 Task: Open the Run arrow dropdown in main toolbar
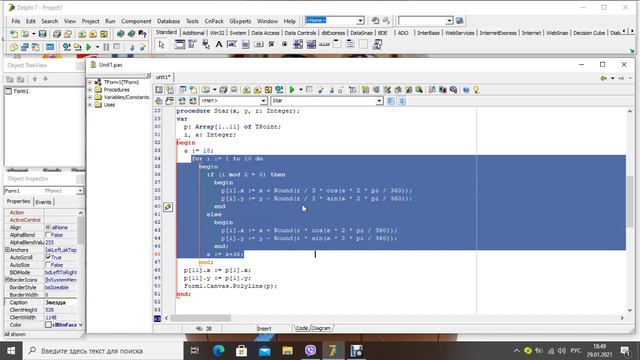[x=97, y=47]
